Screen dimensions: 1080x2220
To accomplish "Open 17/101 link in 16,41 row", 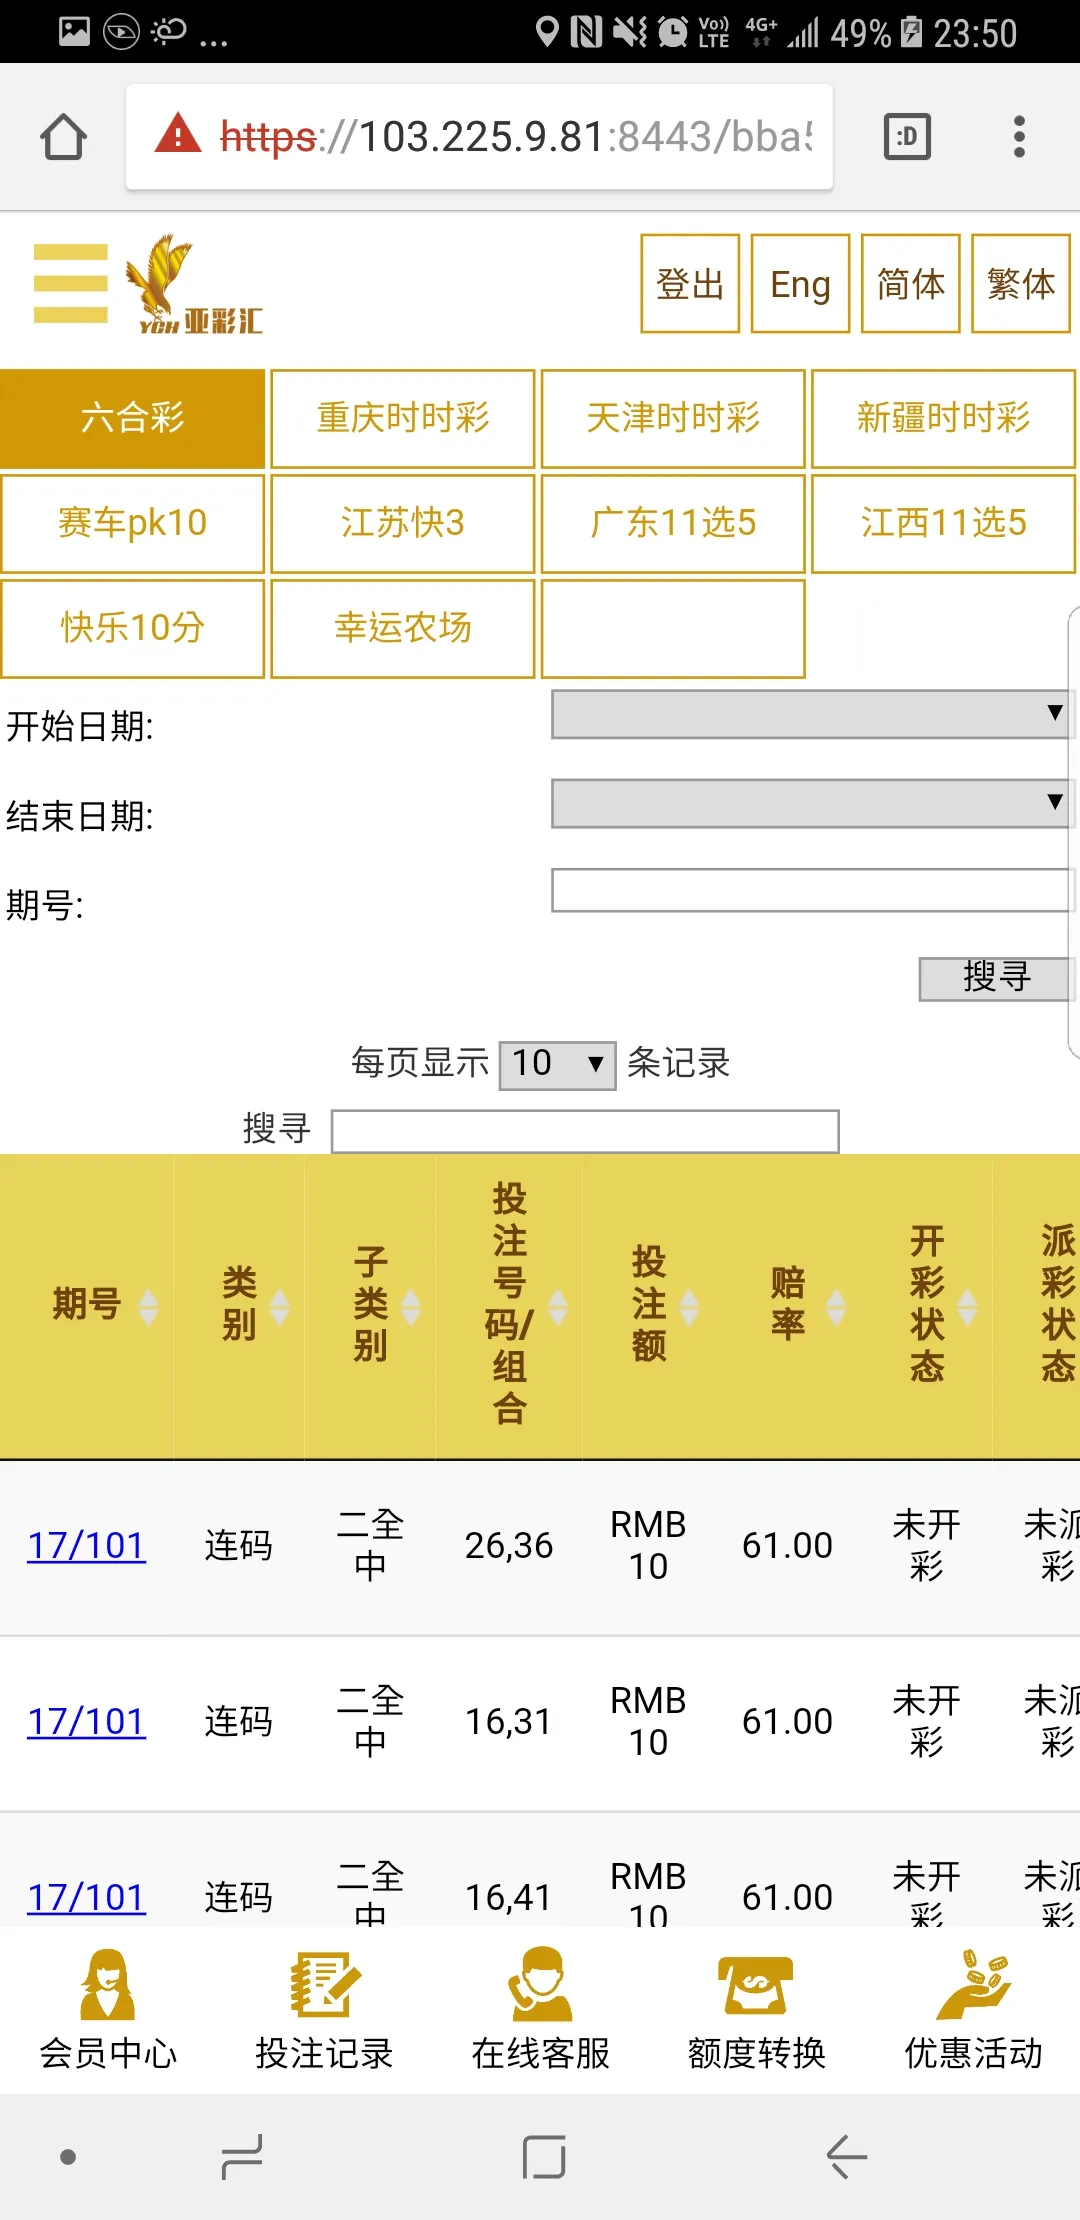I will 86,1898.
